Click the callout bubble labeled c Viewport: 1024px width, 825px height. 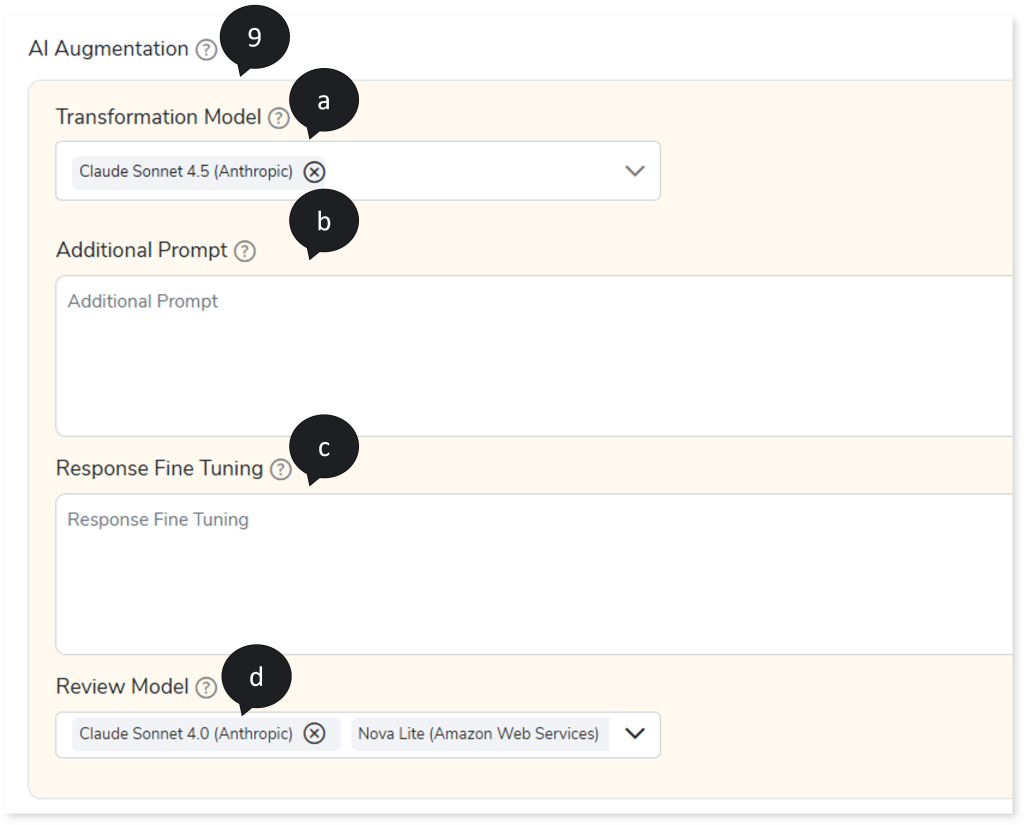(x=323, y=448)
